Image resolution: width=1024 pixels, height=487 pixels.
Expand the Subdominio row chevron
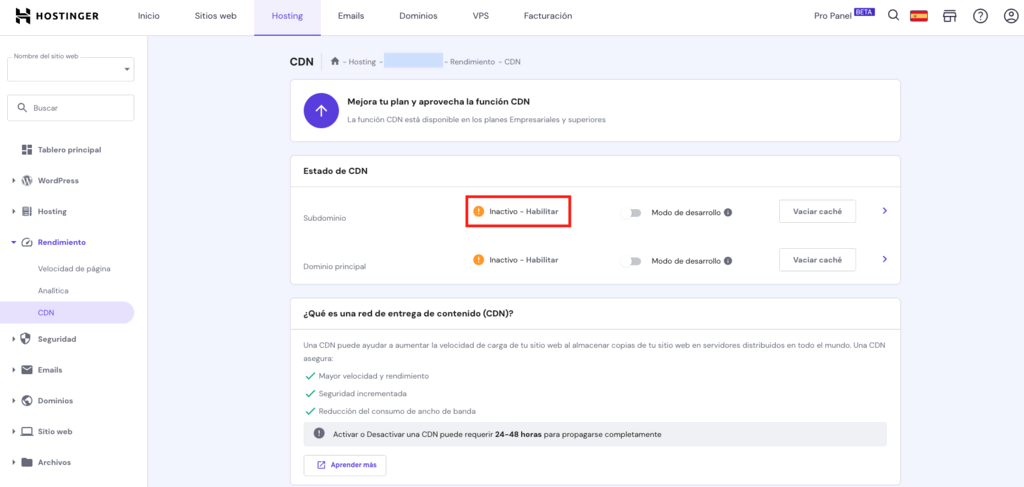click(x=884, y=211)
